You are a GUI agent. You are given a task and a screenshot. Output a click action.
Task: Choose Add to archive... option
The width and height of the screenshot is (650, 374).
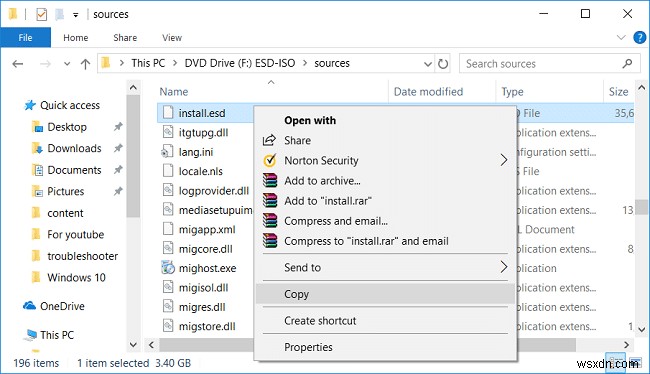385,181
